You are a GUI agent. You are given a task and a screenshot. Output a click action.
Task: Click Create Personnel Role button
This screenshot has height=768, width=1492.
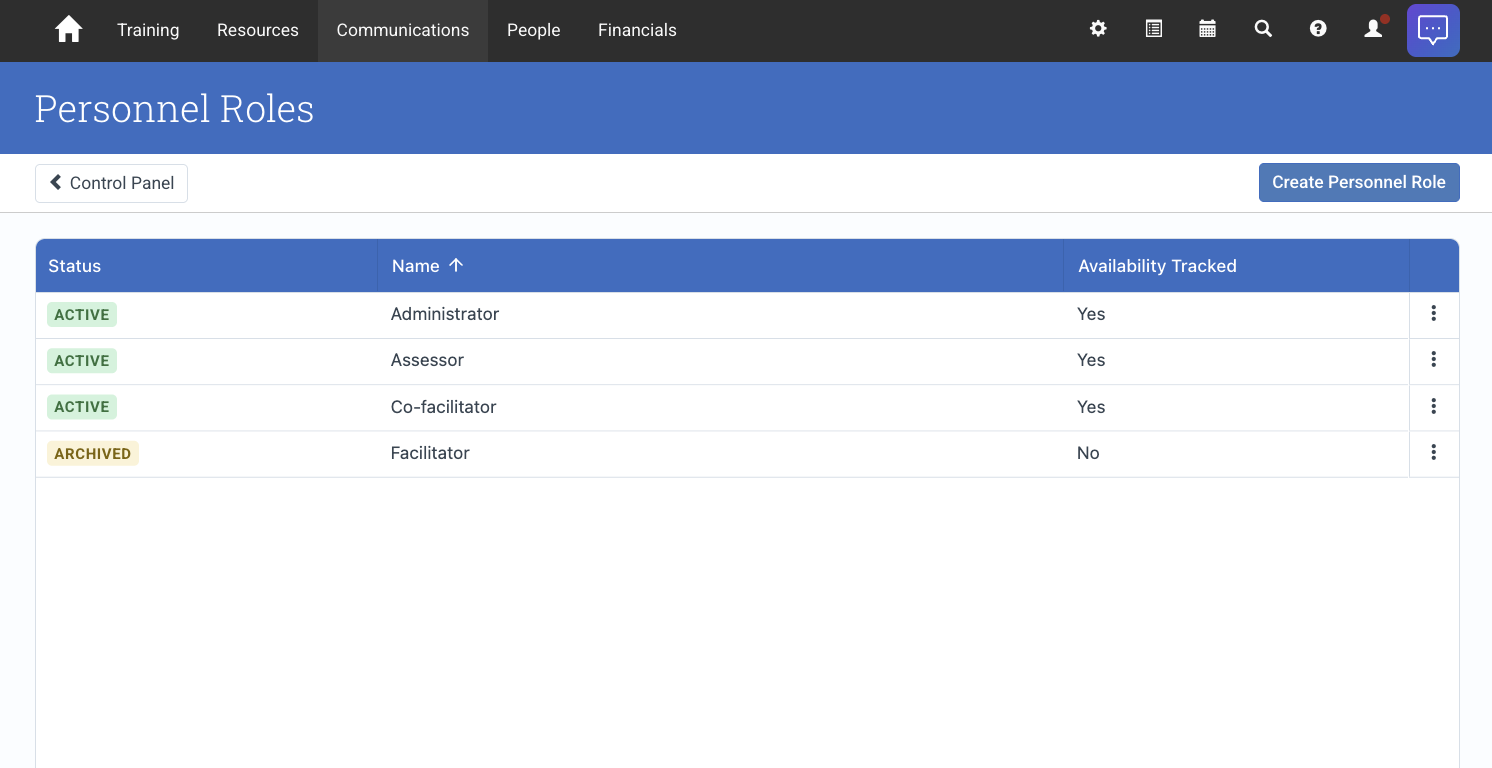pyautogui.click(x=1359, y=182)
